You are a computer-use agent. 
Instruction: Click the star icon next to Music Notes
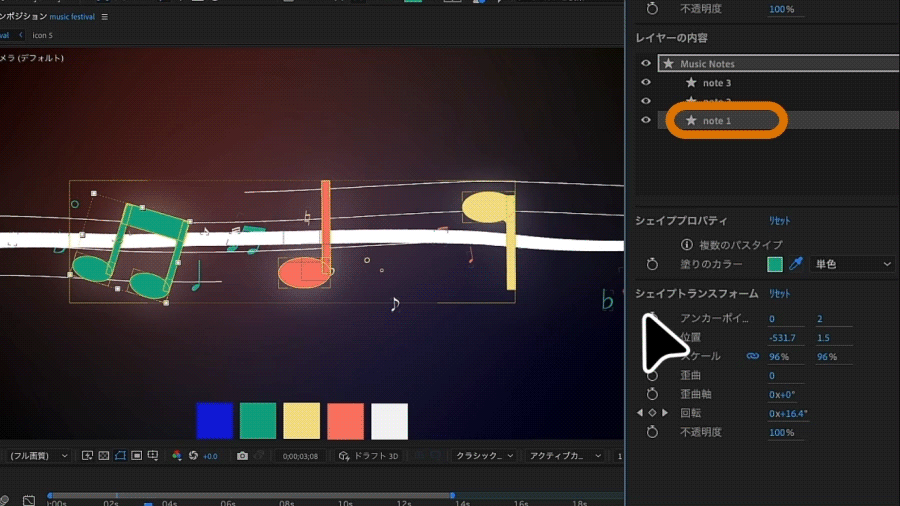tap(669, 64)
